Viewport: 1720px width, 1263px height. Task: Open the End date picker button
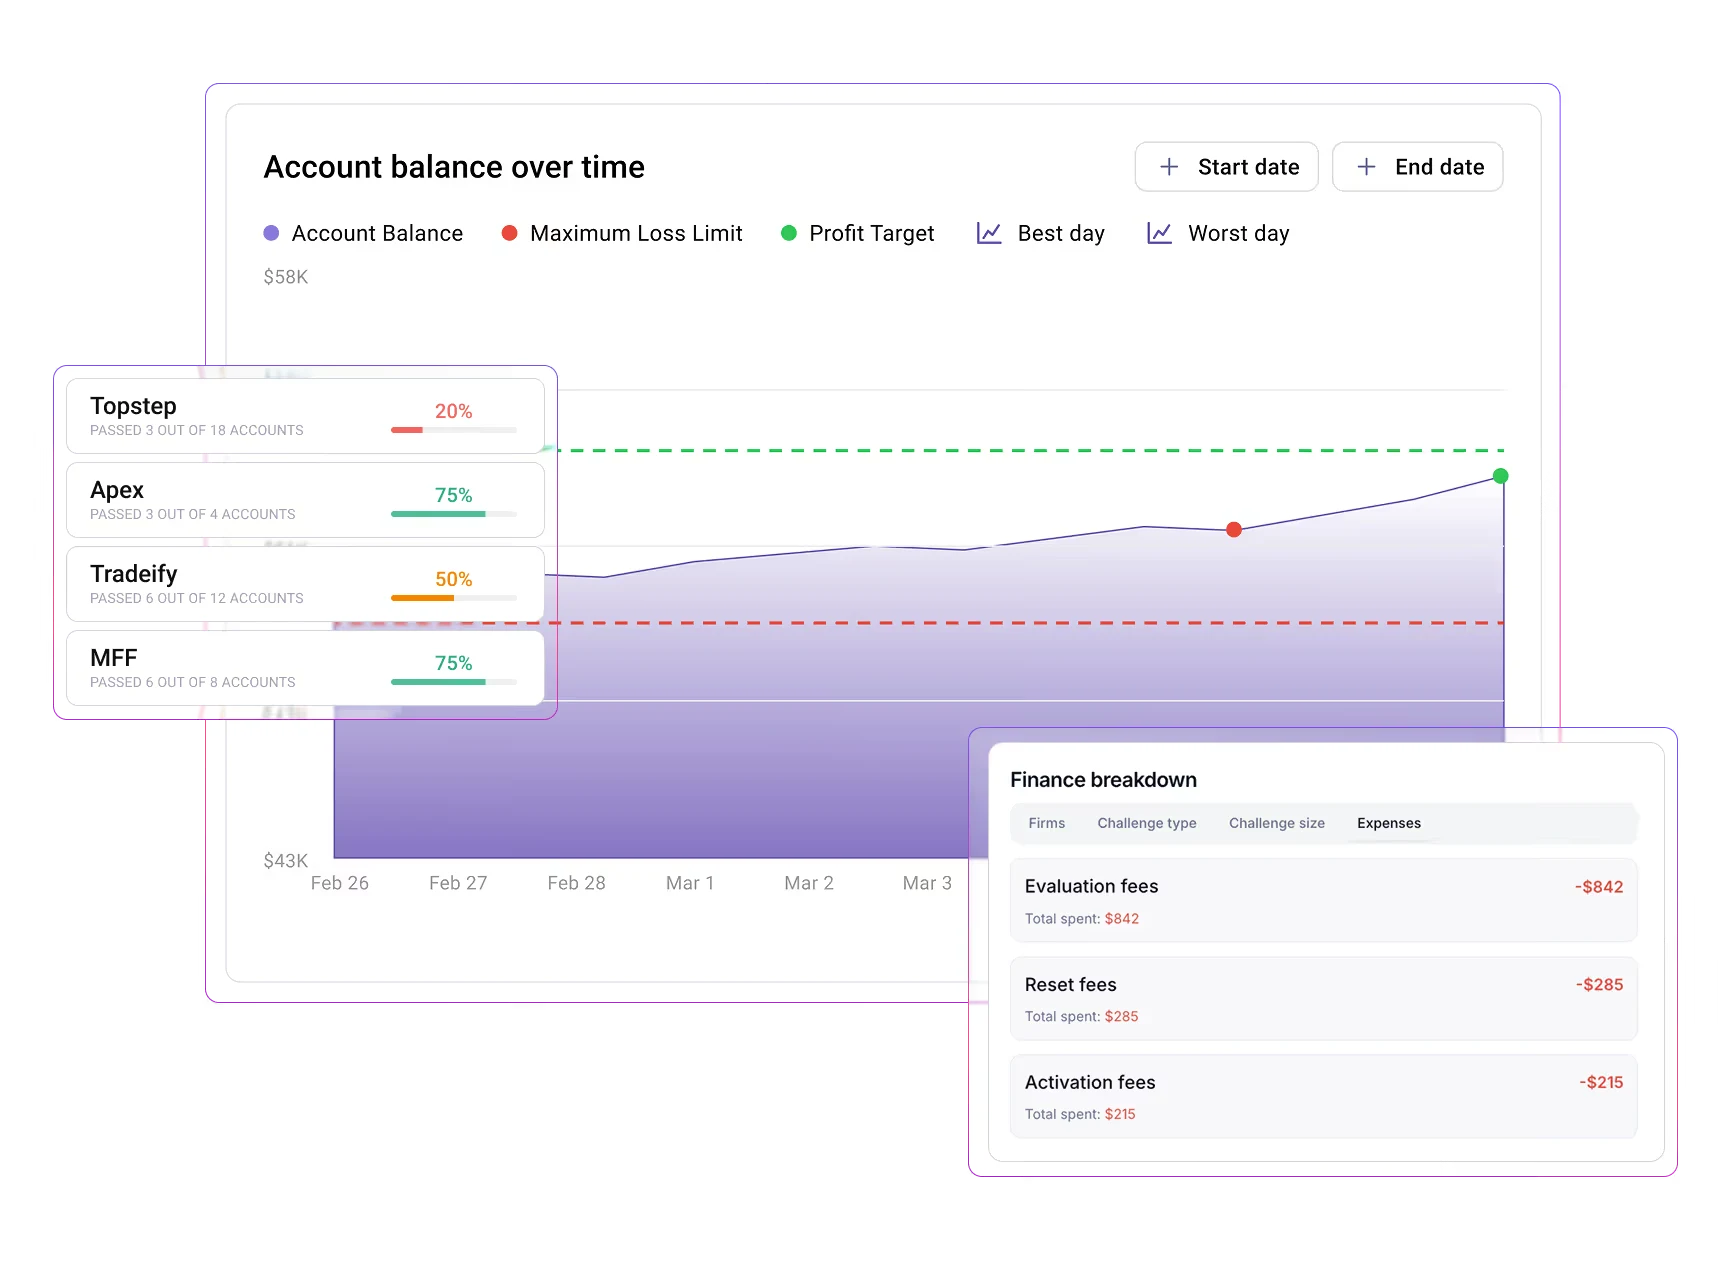(1417, 167)
